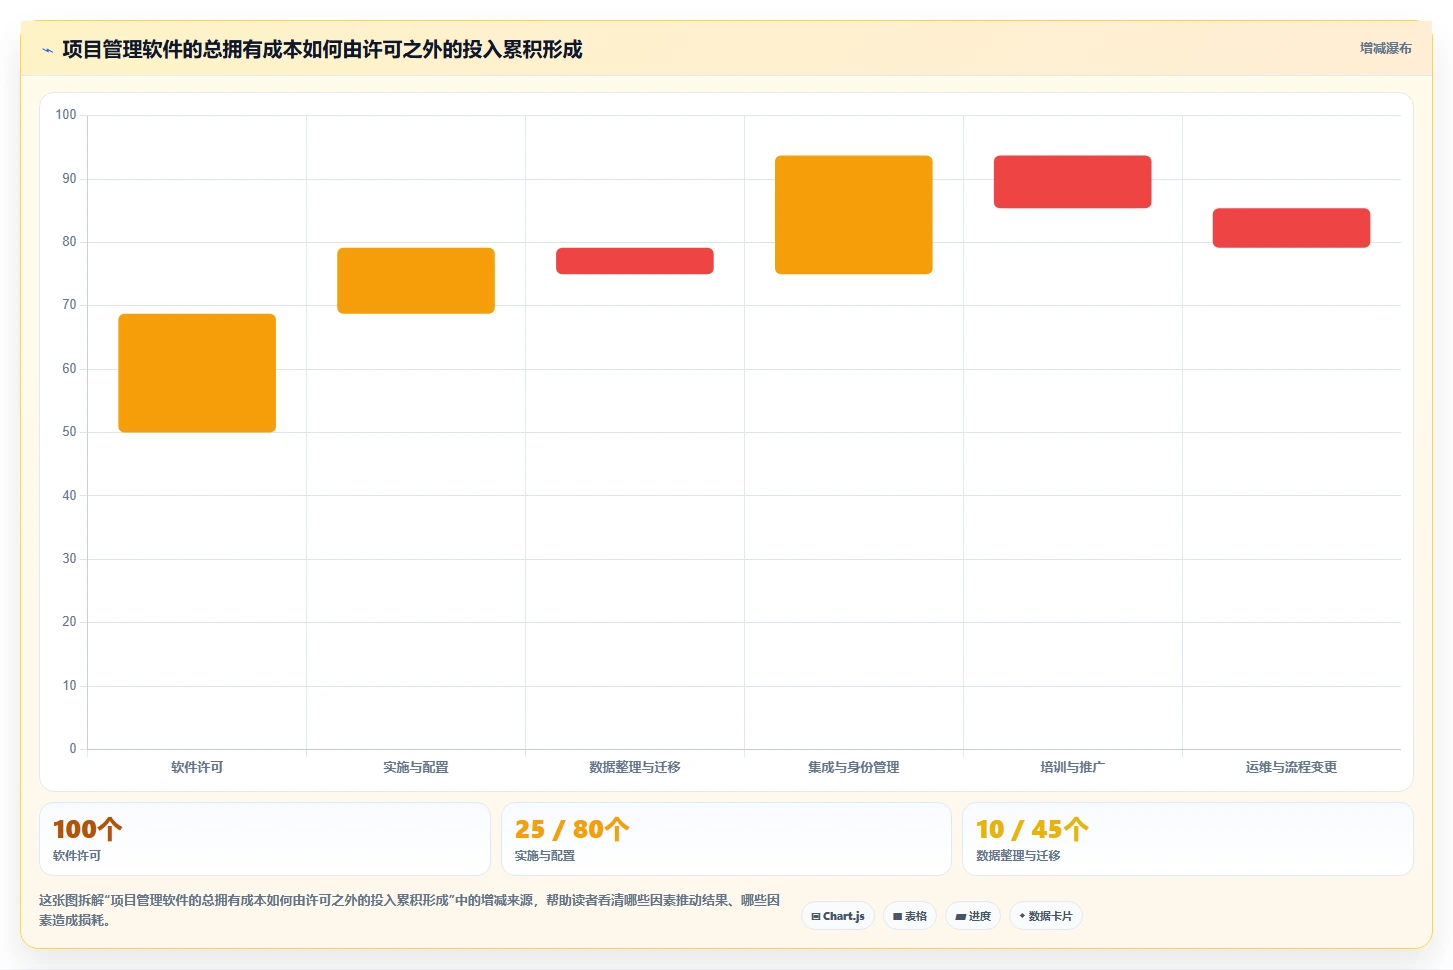Click the red 运维与流程变更 waterfall bar
This screenshot has height=970, width=1453.
1291,228
